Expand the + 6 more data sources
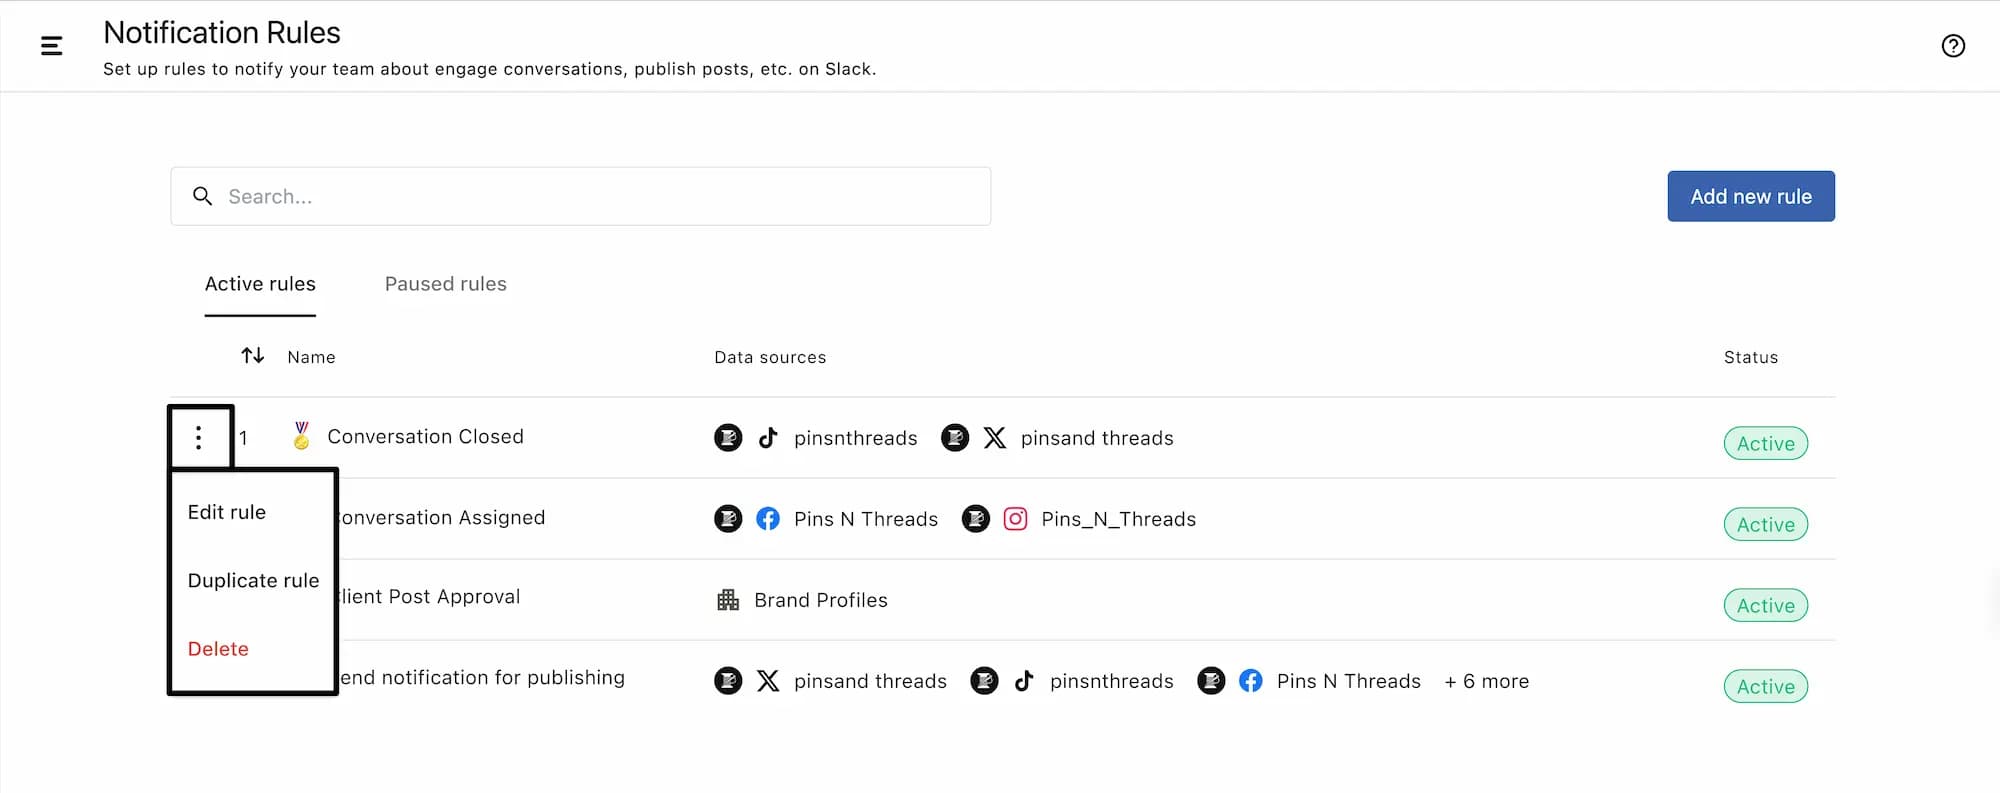This screenshot has width=2000, height=793. click(1486, 681)
